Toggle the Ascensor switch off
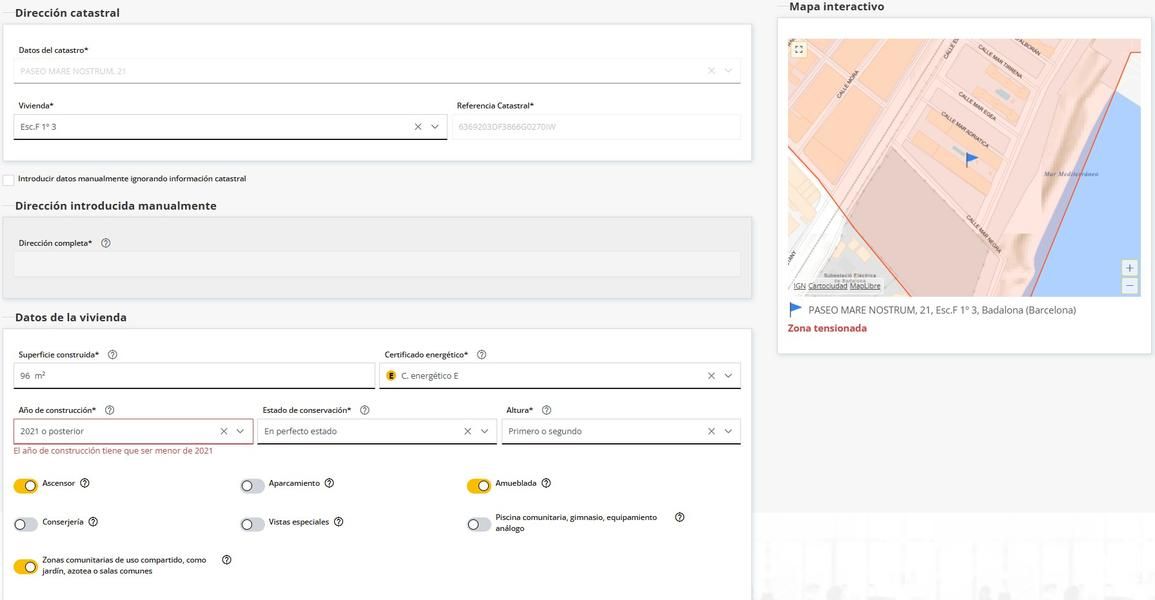 26,486
